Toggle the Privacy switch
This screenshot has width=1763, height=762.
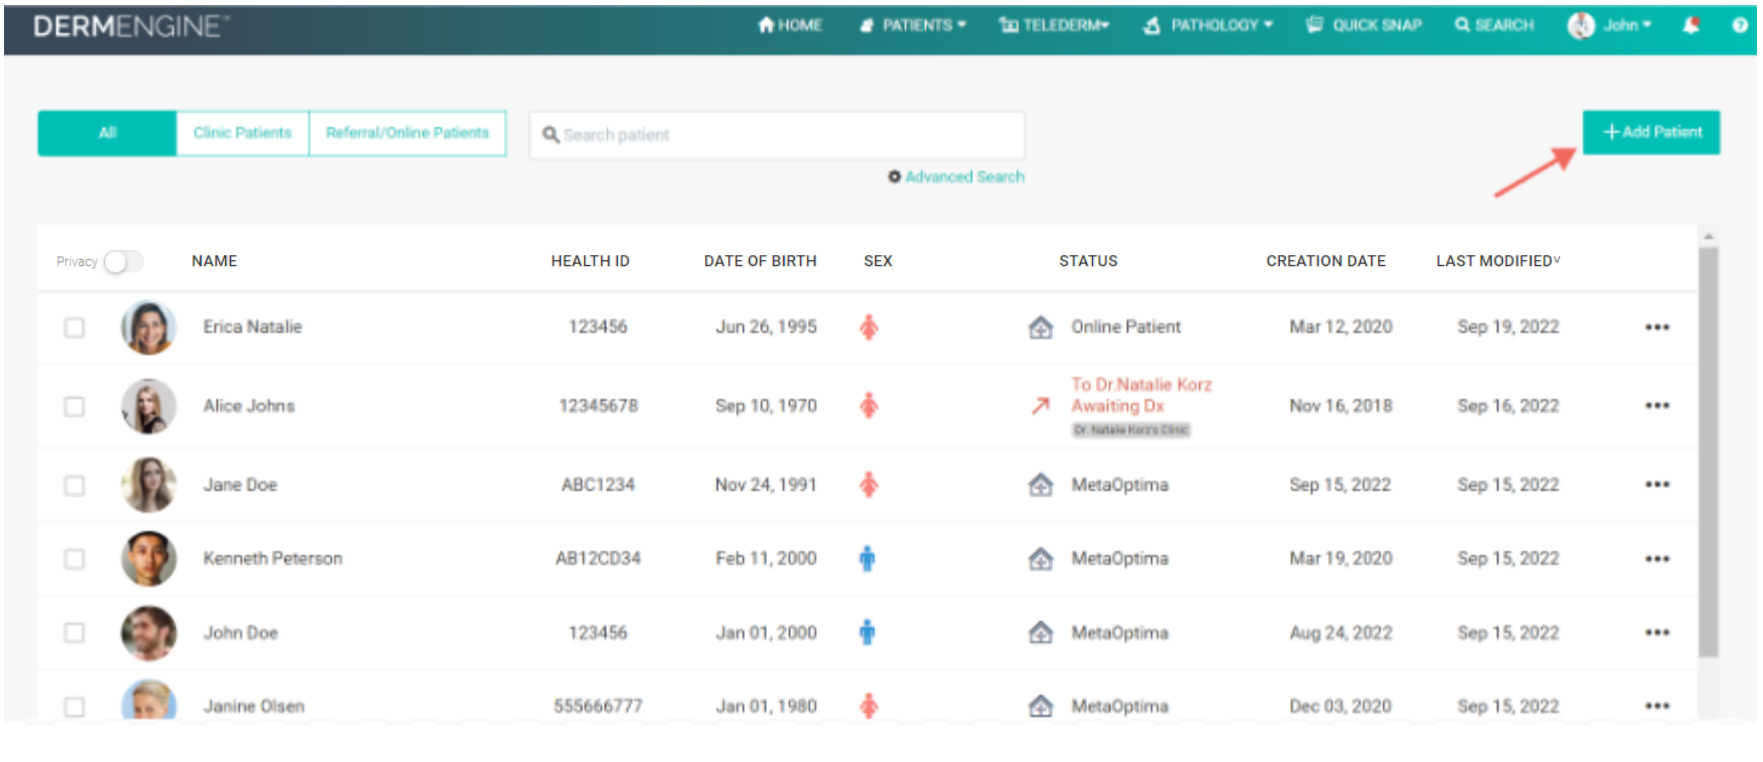click(x=123, y=262)
